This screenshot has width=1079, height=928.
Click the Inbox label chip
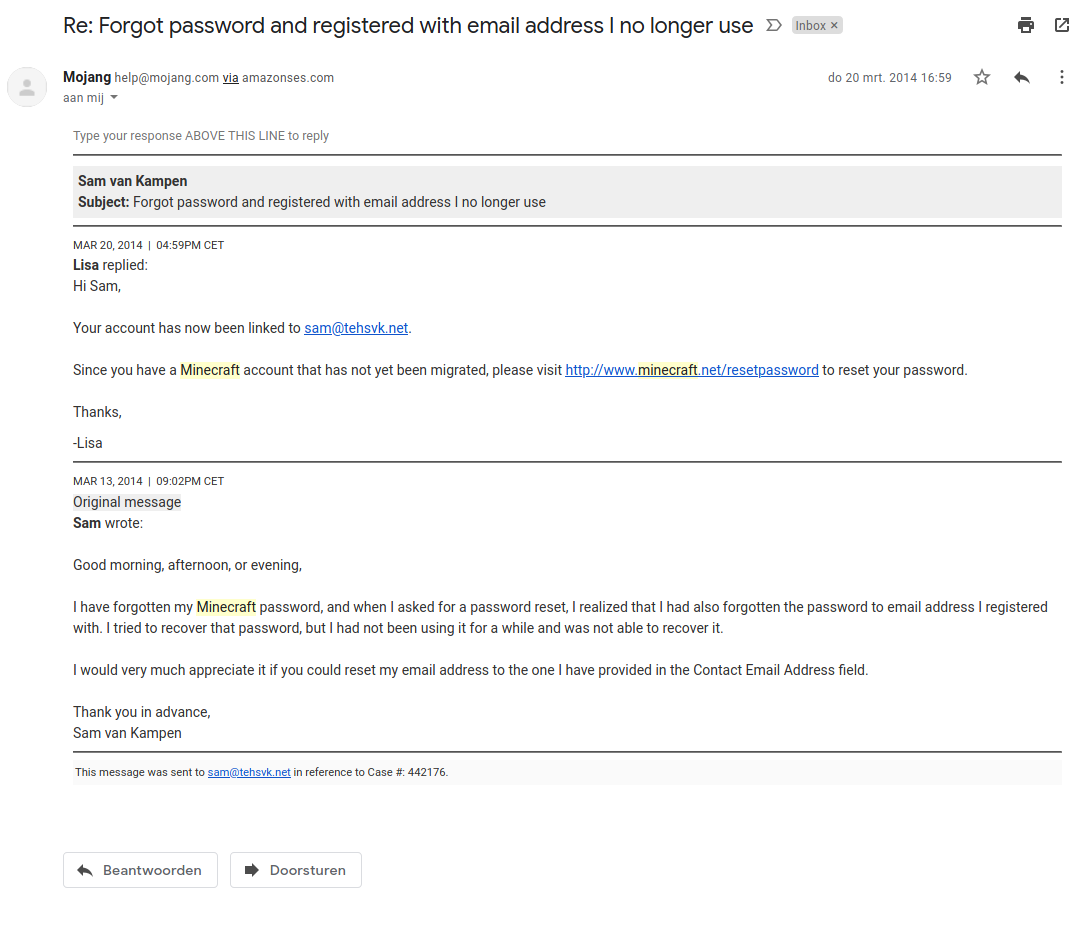click(810, 26)
